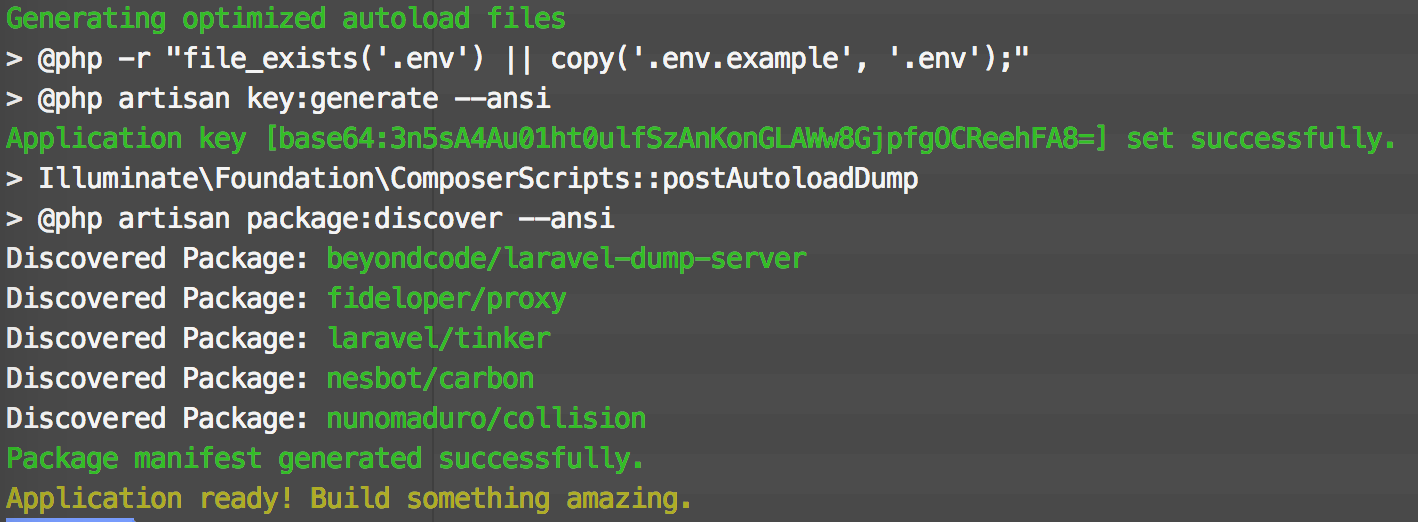
Task: Click 'Application ready! Build something amazing.' line
Action: pos(350,498)
